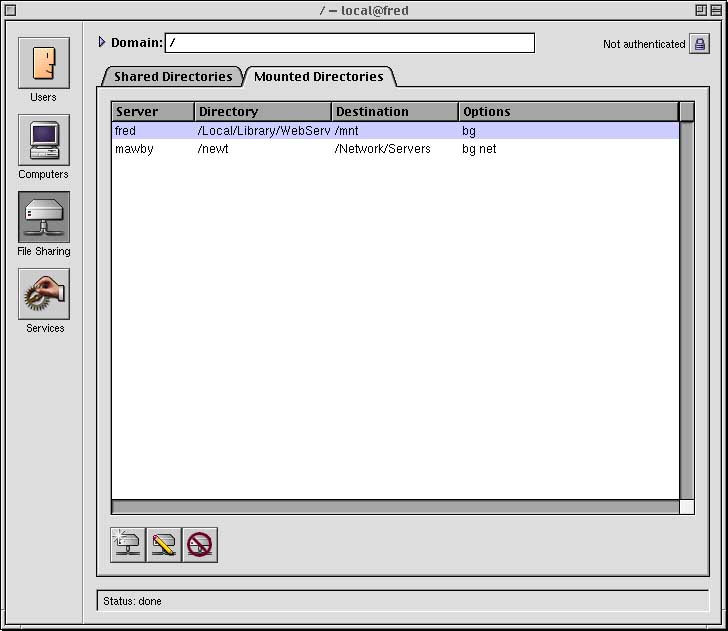
Task: Sort by the Options column header
Action: [x=569, y=111]
